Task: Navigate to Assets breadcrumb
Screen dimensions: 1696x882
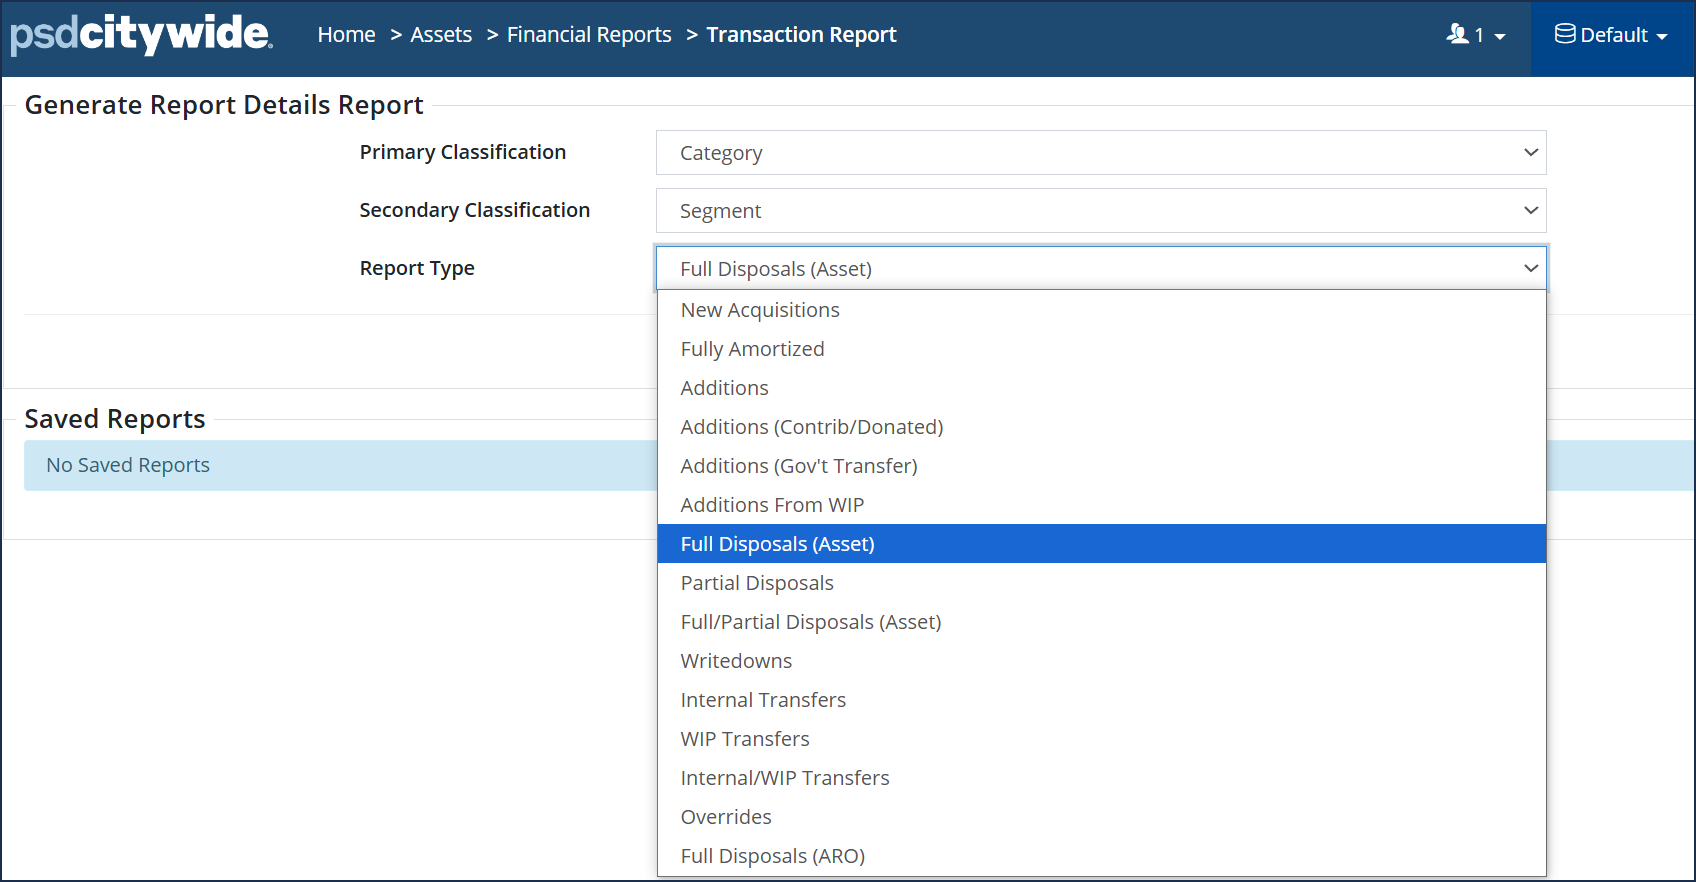Action: point(441,35)
